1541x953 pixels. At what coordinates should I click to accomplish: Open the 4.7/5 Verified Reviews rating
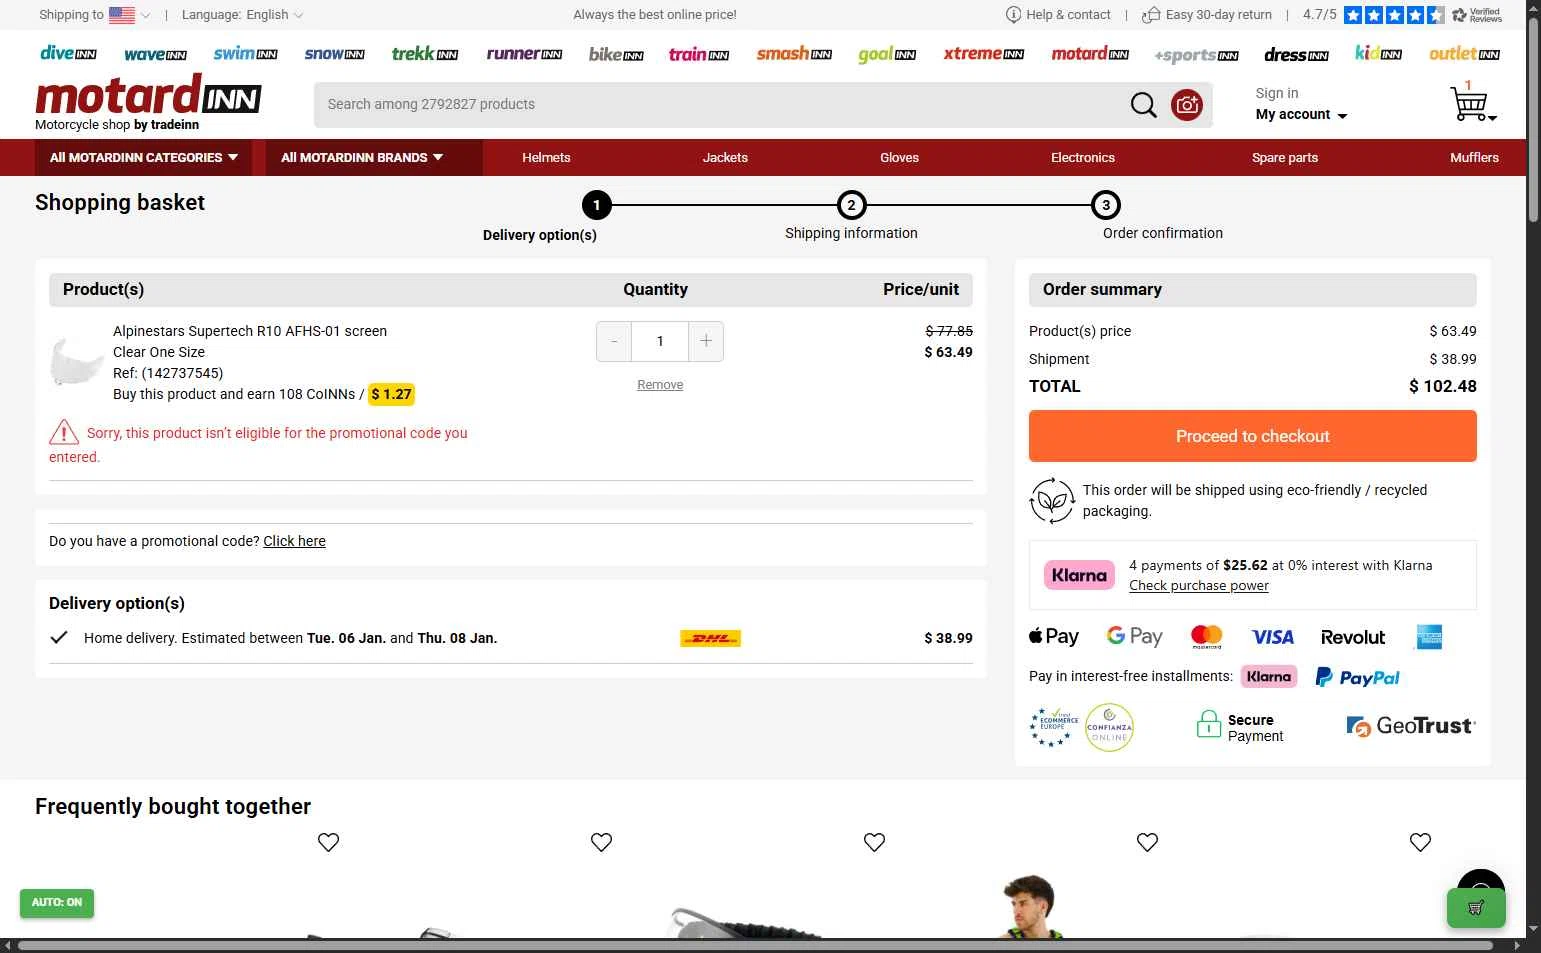(x=1402, y=15)
